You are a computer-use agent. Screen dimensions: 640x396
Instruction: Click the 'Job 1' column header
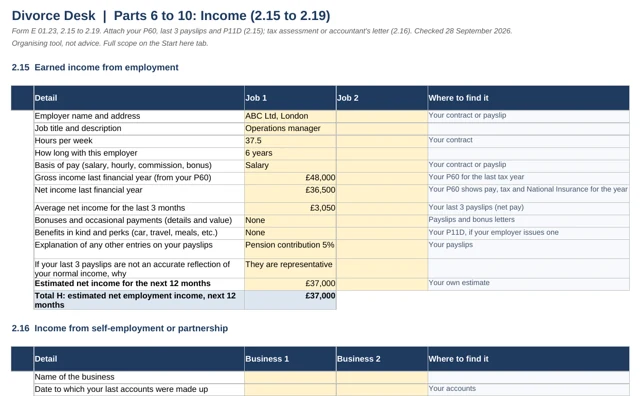click(x=290, y=98)
